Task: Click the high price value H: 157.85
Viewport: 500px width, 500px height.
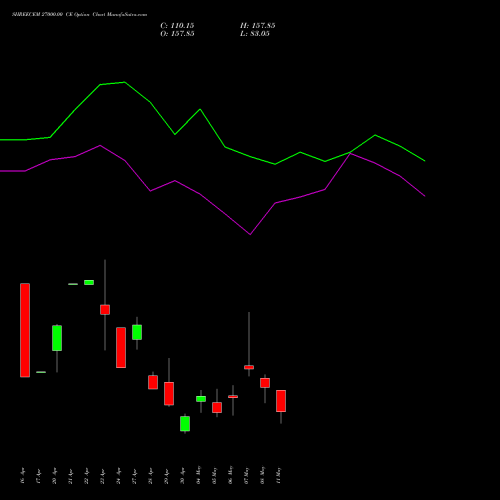Action: pyautogui.click(x=257, y=26)
